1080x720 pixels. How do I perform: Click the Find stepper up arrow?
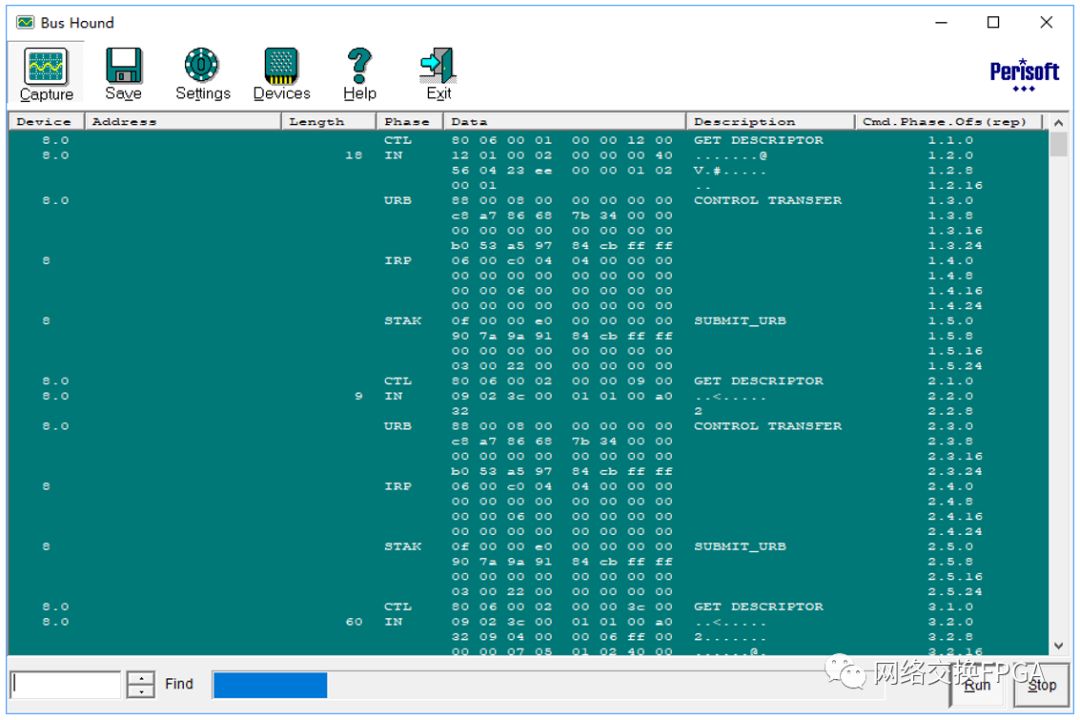point(141,678)
